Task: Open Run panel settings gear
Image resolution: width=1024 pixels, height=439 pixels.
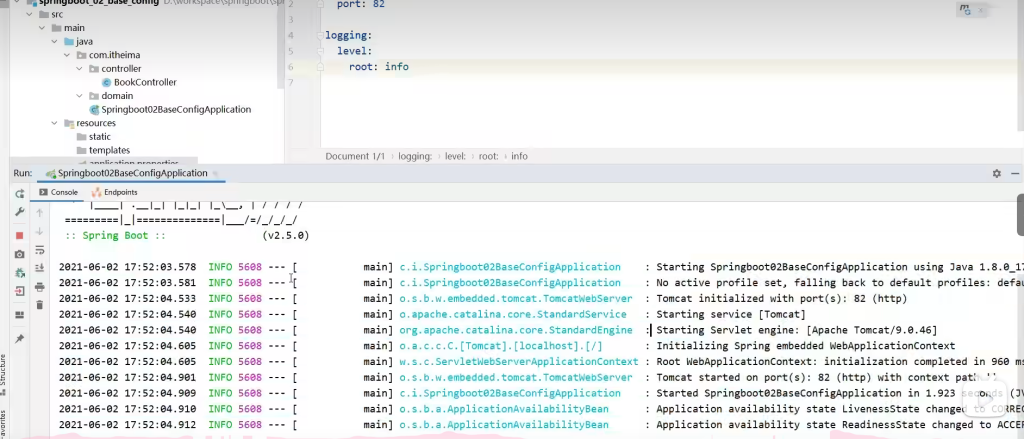Action: [x=996, y=173]
